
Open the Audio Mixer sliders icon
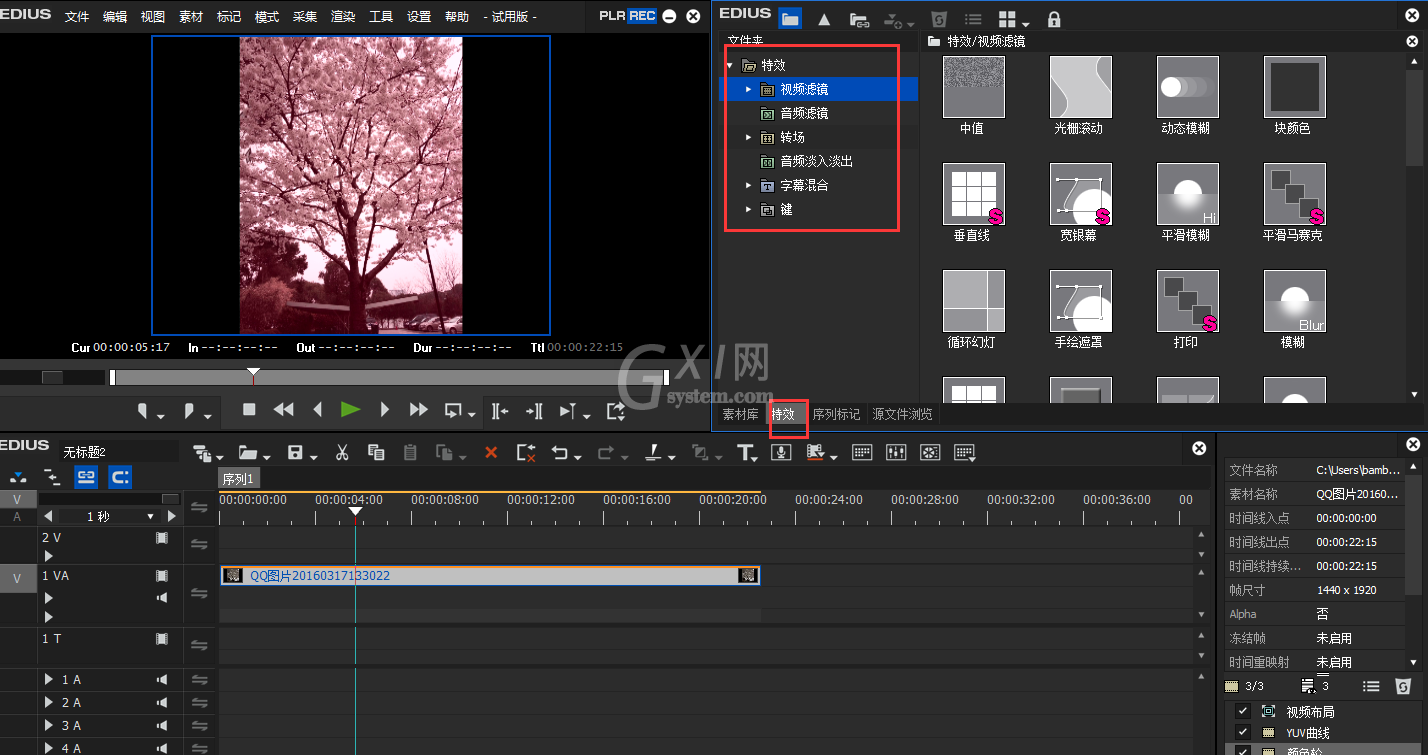point(896,452)
